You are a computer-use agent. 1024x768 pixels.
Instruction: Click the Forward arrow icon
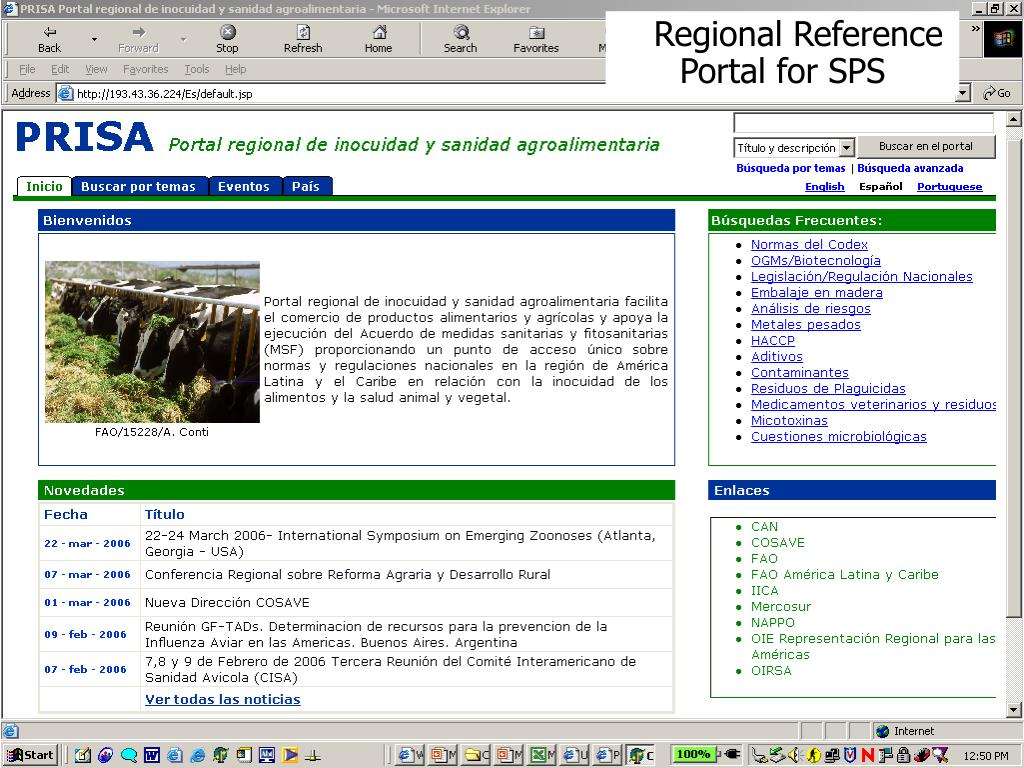tap(138, 32)
